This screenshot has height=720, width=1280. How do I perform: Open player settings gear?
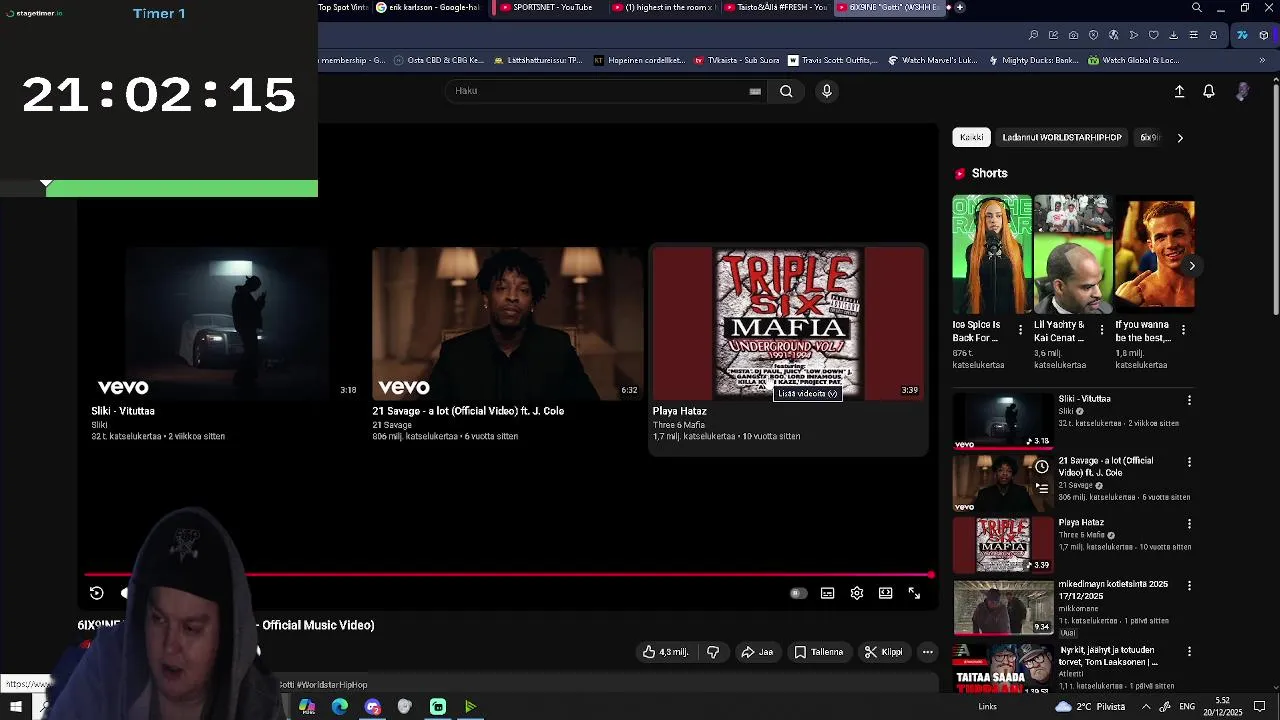pyautogui.click(x=857, y=593)
